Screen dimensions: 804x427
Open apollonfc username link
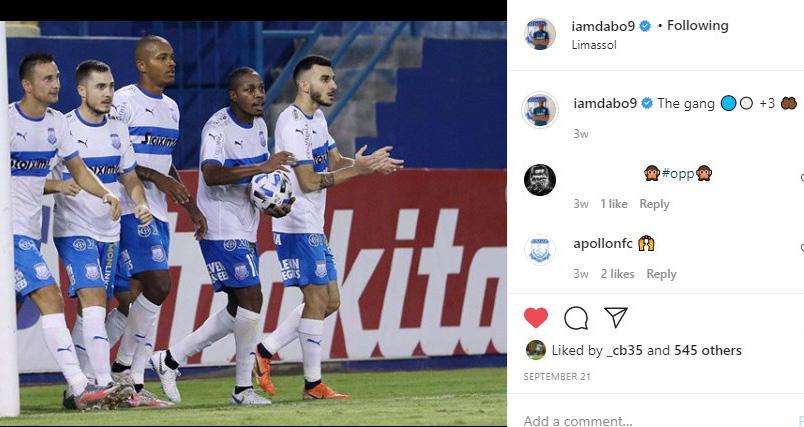pyautogui.click(x=603, y=243)
